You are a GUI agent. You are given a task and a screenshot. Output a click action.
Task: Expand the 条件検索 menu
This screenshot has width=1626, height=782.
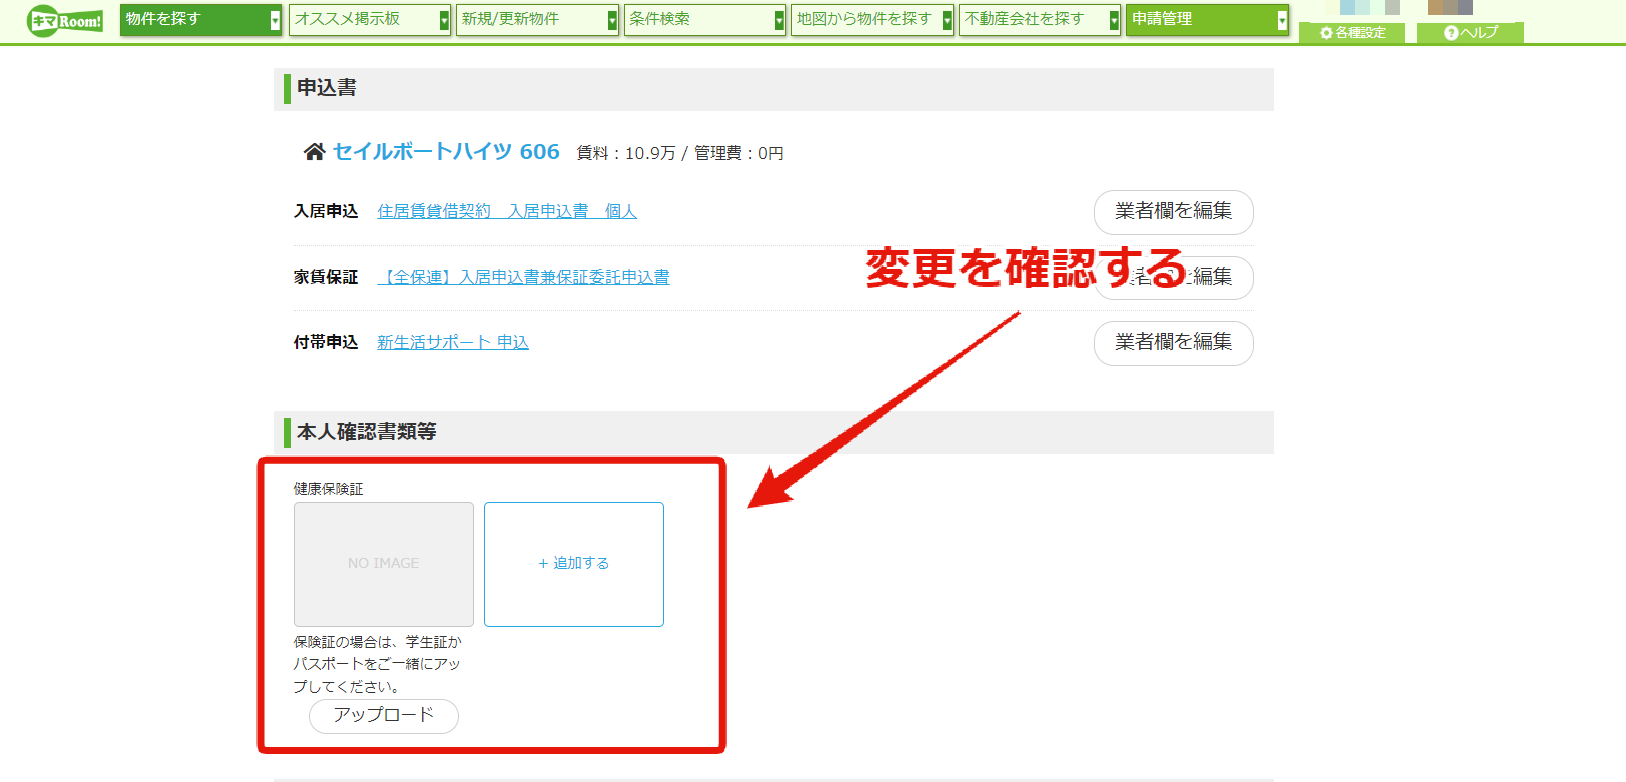(x=705, y=20)
